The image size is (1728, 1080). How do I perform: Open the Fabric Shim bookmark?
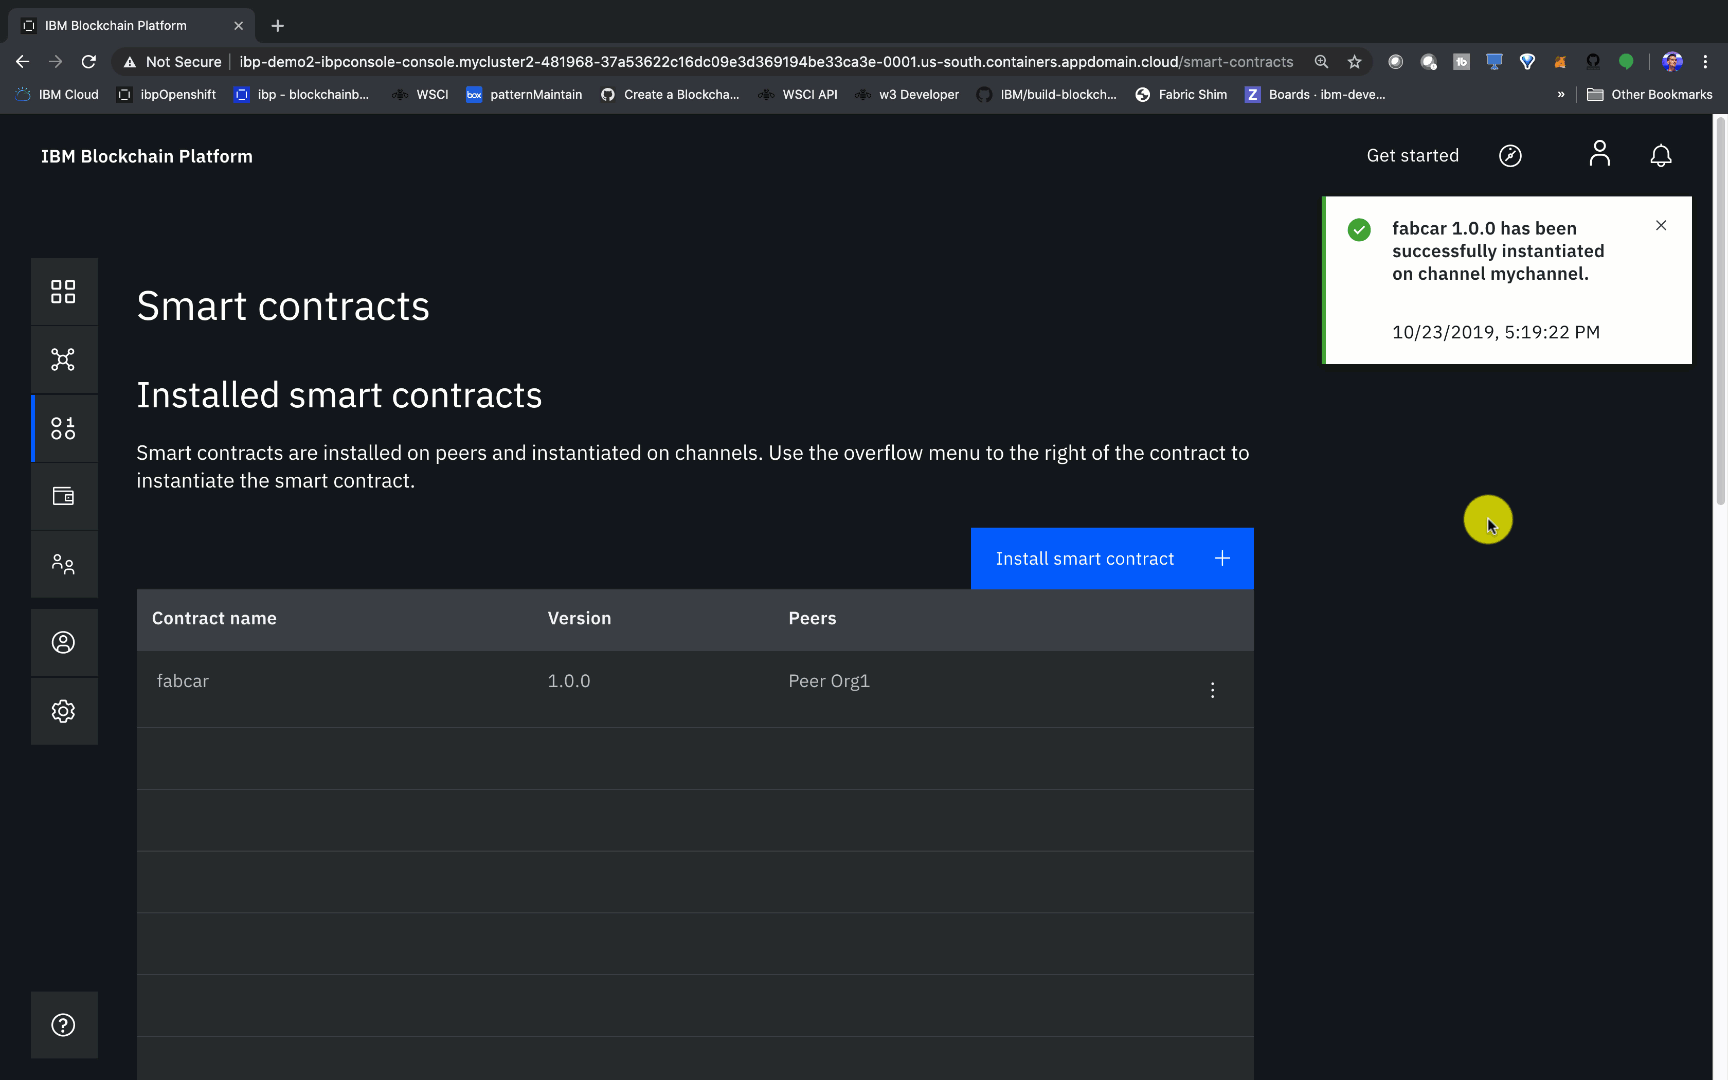[1181, 95]
